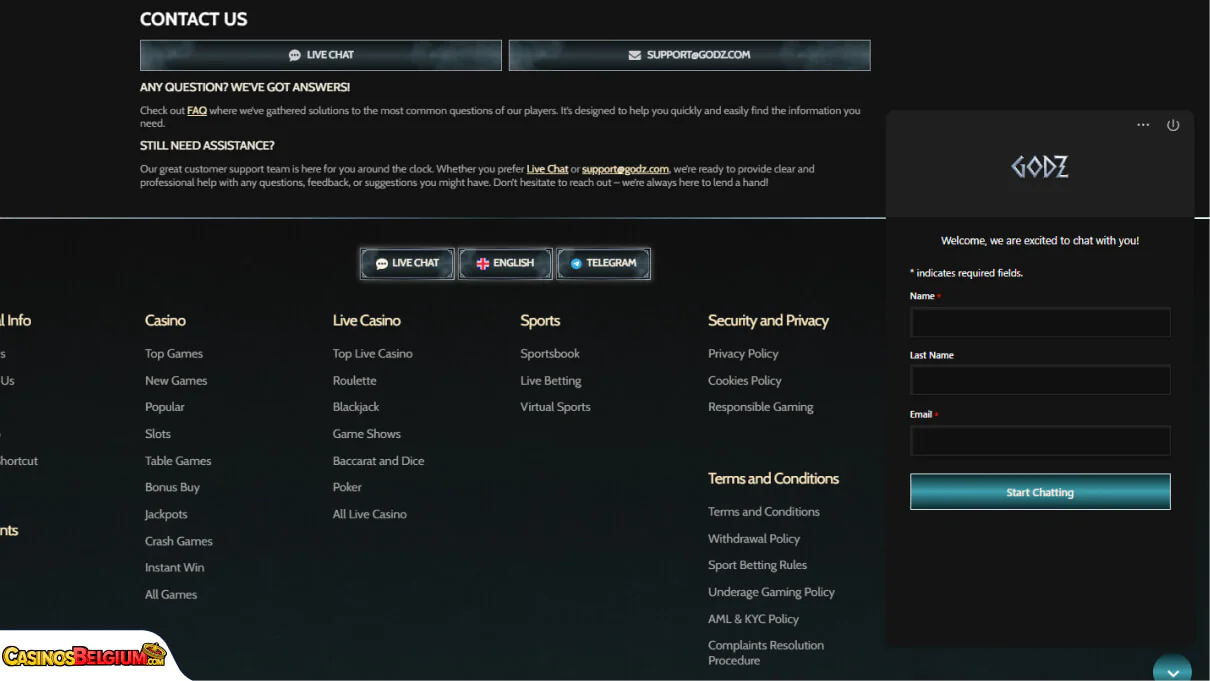
Task: Open the chat widget three-dots options menu
Action: pos(1143,125)
